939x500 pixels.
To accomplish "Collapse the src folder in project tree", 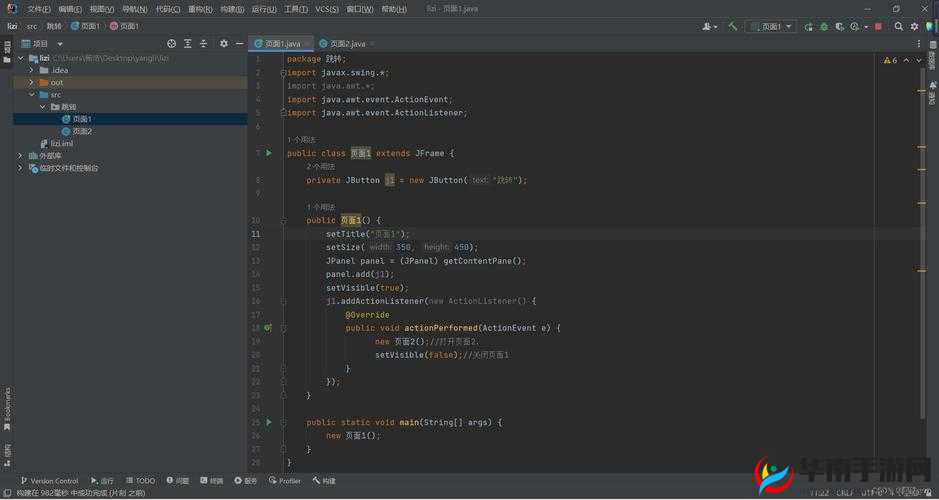I will tap(32, 95).
